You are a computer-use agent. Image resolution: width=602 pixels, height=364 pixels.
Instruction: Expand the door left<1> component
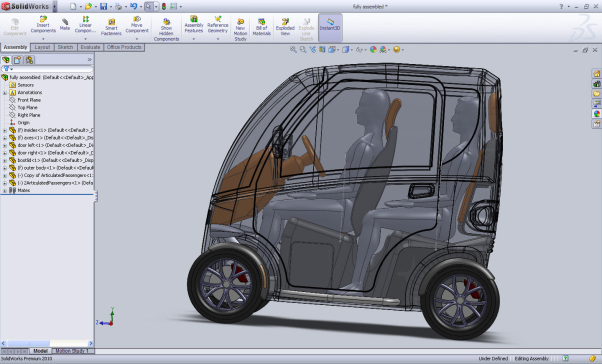tap(5, 145)
